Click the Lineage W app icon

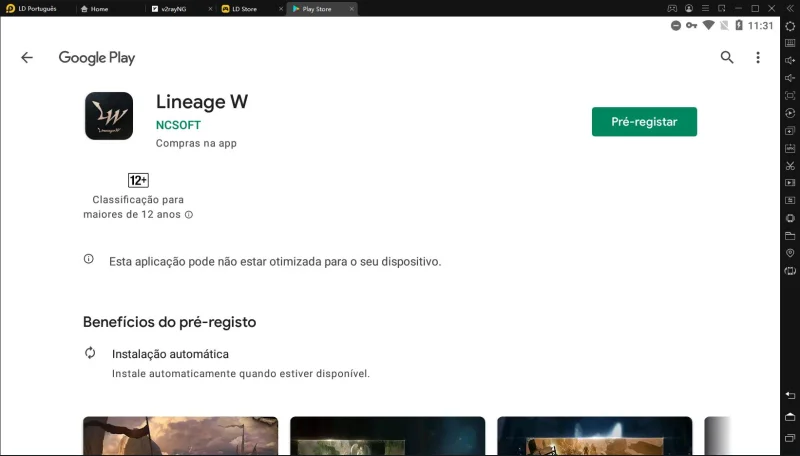(x=109, y=116)
